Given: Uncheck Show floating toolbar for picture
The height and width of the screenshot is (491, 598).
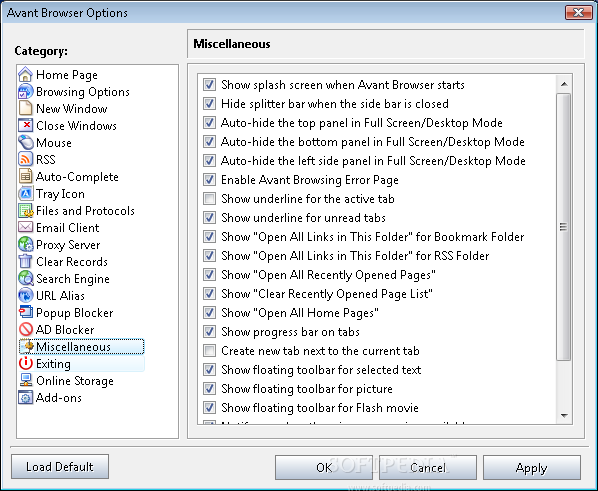Looking at the screenshot, I should click(x=209, y=388).
